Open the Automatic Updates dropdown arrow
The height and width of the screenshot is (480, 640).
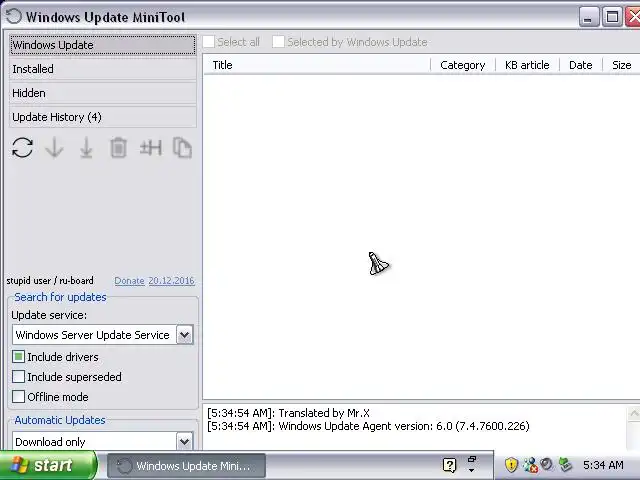click(x=184, y=441)
